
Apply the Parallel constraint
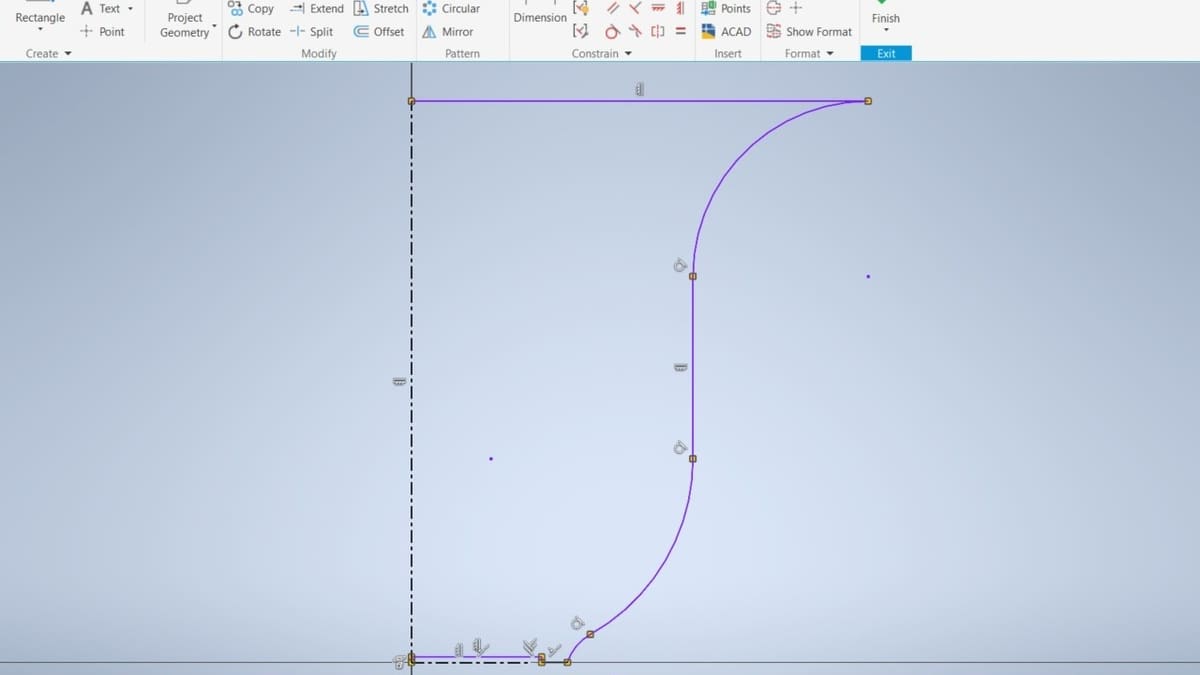pyautogui.click(x=612, y=8)
